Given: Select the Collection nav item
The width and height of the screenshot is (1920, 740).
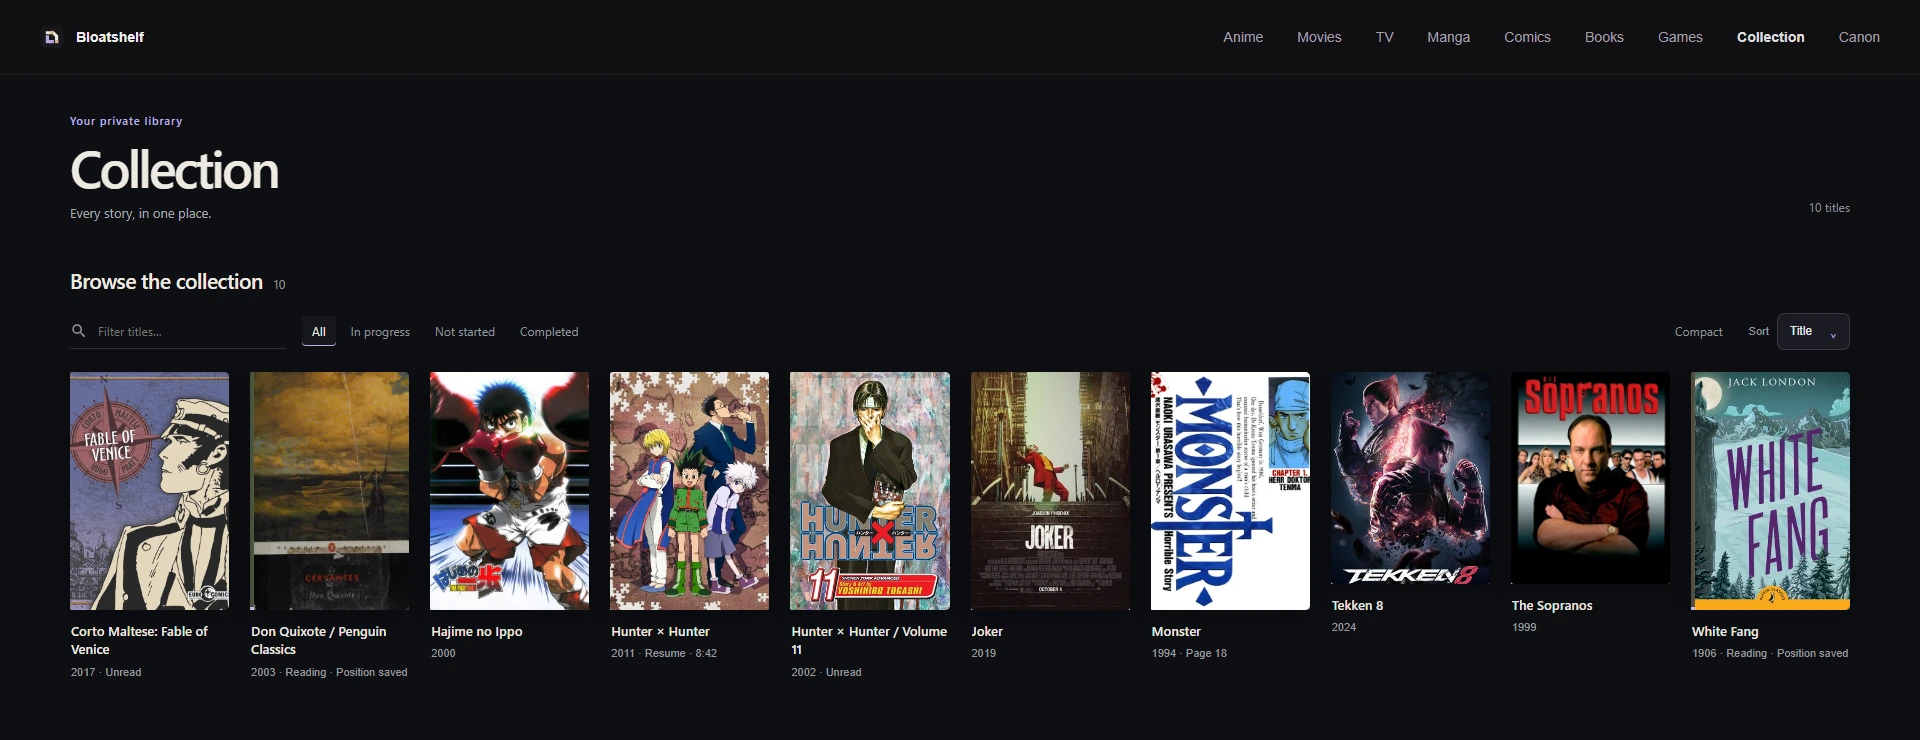Looking at the screenshot, I should pyautogui.click(x=1770, y=37).
